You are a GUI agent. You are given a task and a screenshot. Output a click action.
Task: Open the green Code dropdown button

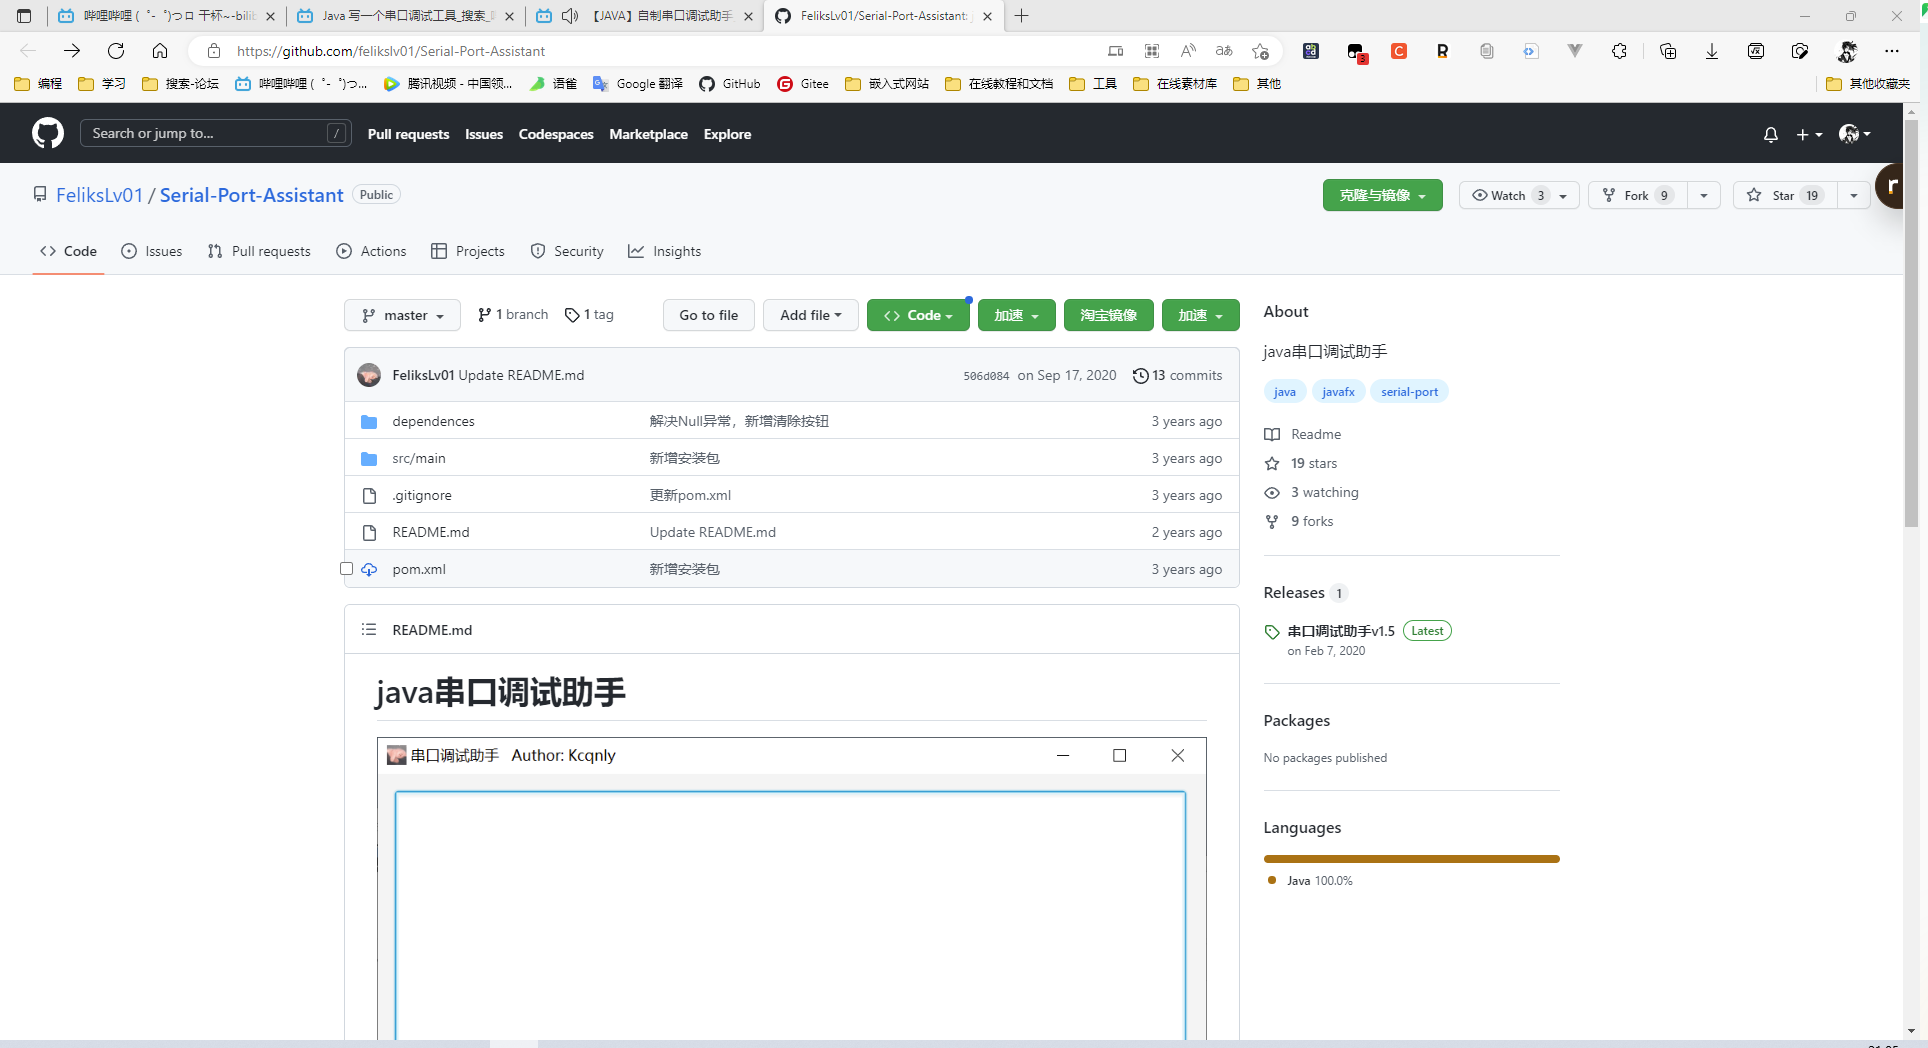[918, 315]
